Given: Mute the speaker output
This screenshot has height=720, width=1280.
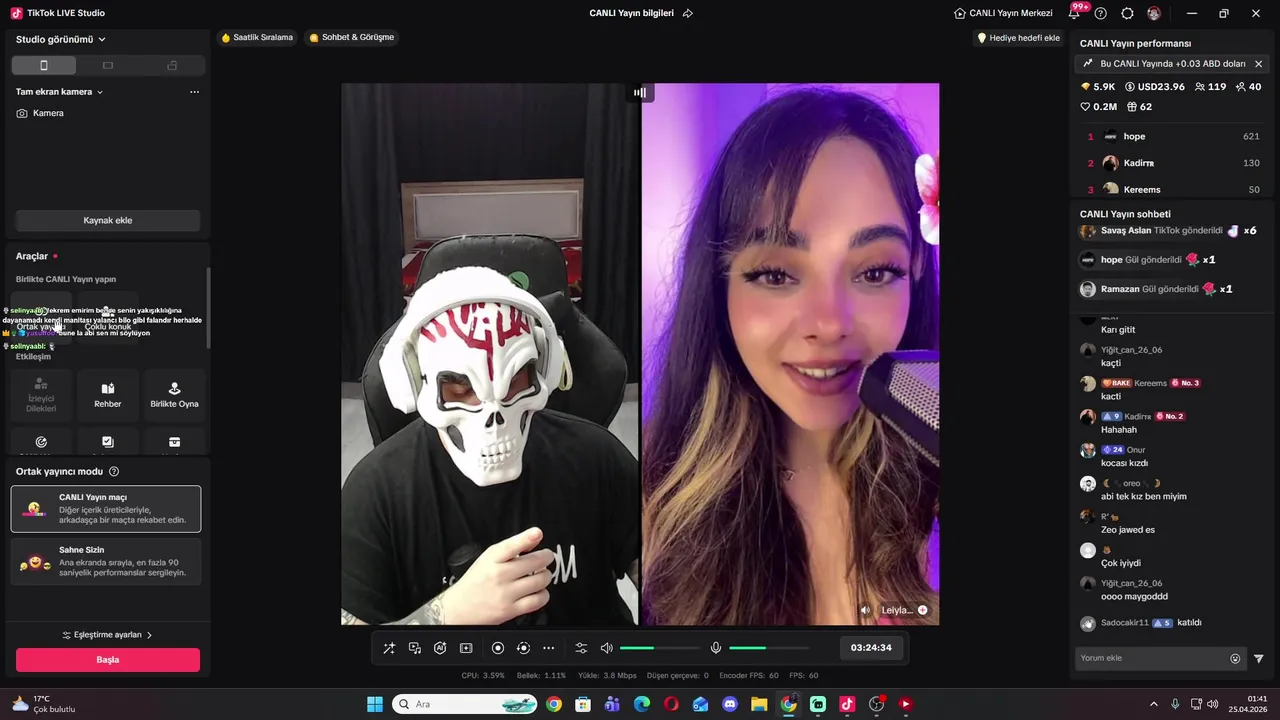Looking at the screenshot, I should click(606, 648).
